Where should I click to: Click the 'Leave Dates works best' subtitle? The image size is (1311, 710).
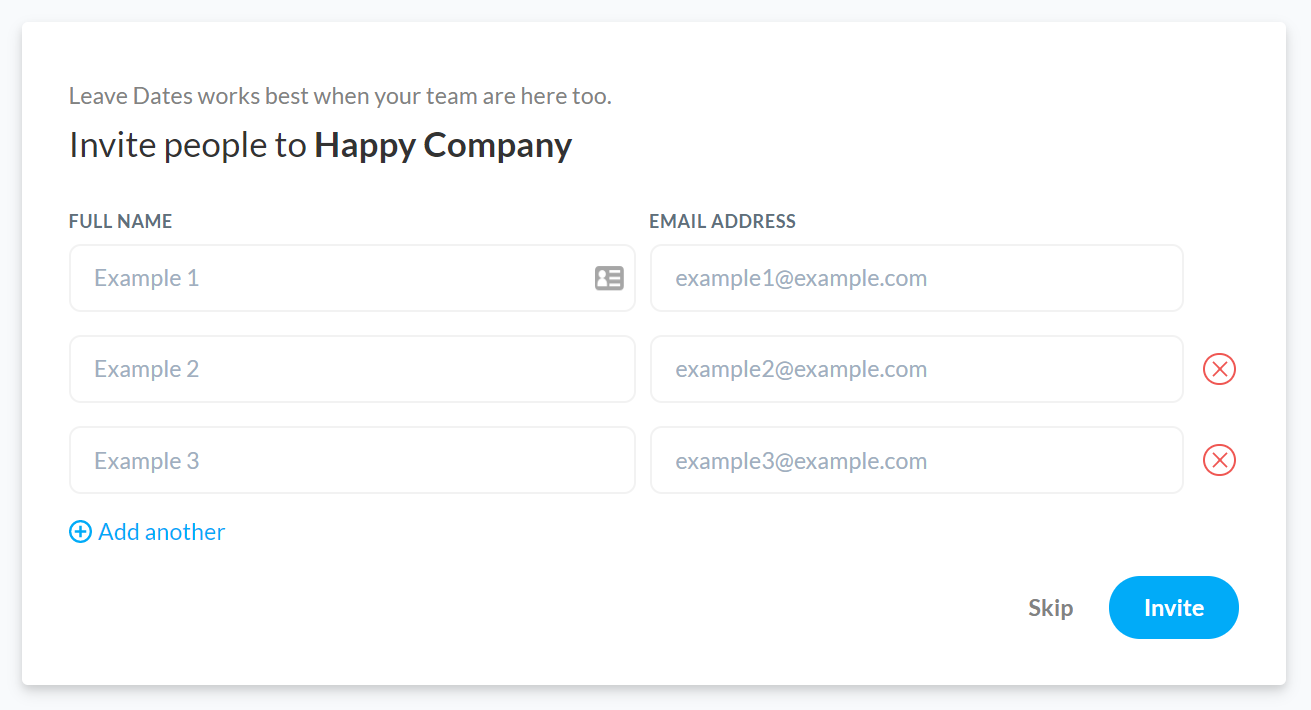(340, 97)
